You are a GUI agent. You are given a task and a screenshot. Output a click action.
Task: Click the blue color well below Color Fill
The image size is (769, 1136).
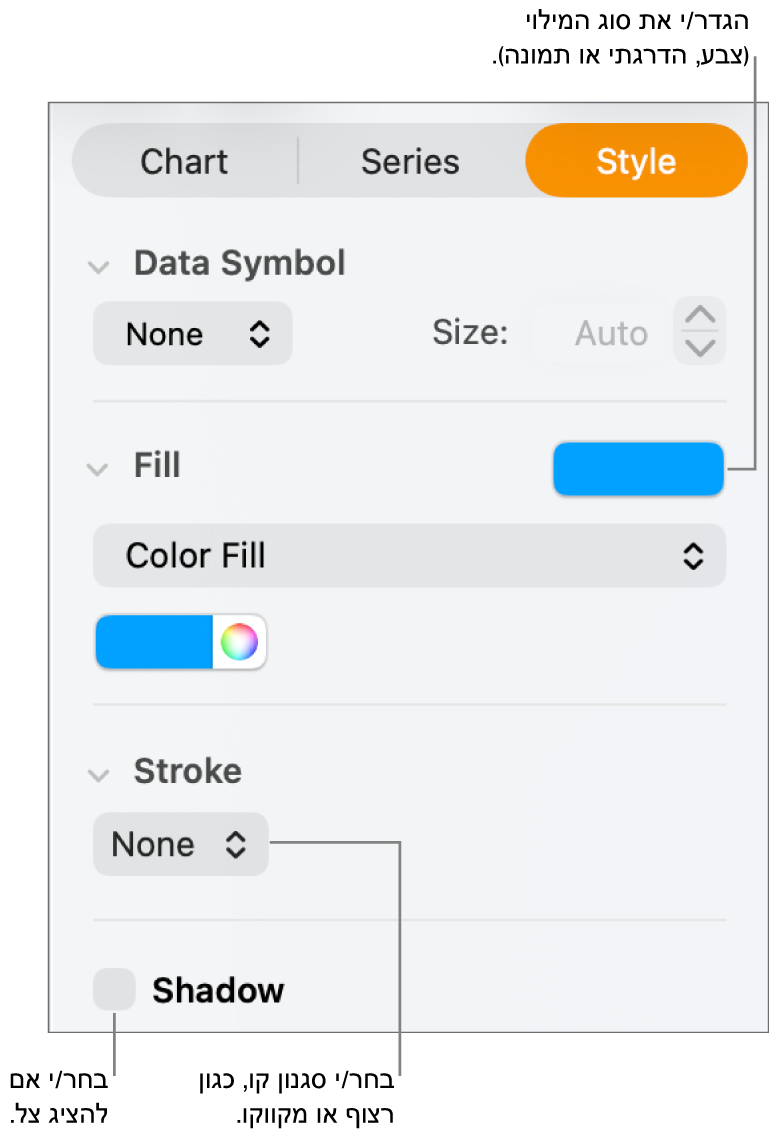click(x=155, y=642)
